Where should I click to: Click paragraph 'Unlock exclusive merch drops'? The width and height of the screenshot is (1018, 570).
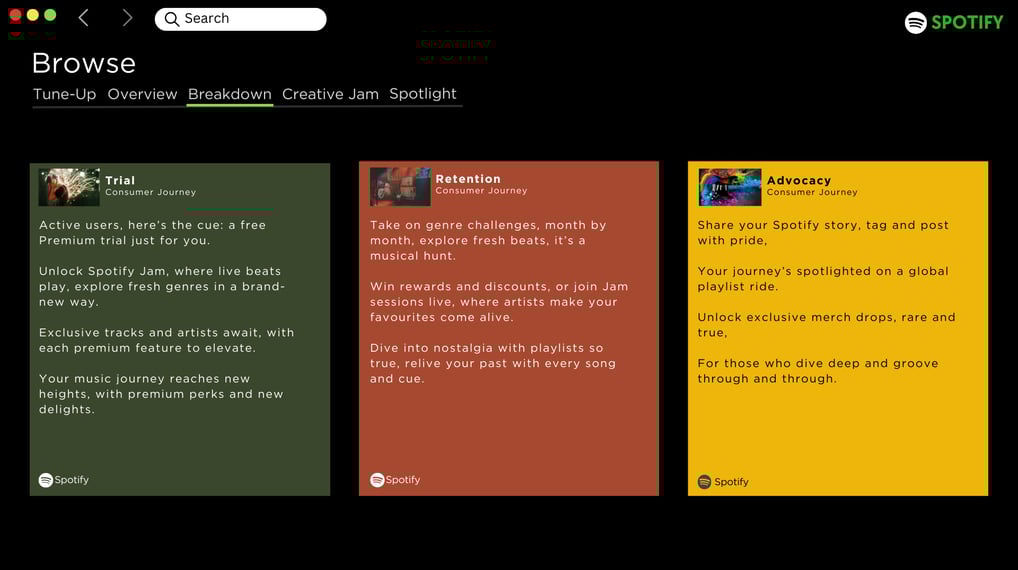pyautogui.click(x=826, y=325)
